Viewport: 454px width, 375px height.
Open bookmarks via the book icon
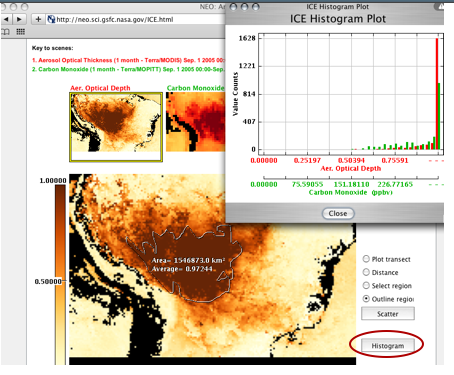tap(6, 32)
